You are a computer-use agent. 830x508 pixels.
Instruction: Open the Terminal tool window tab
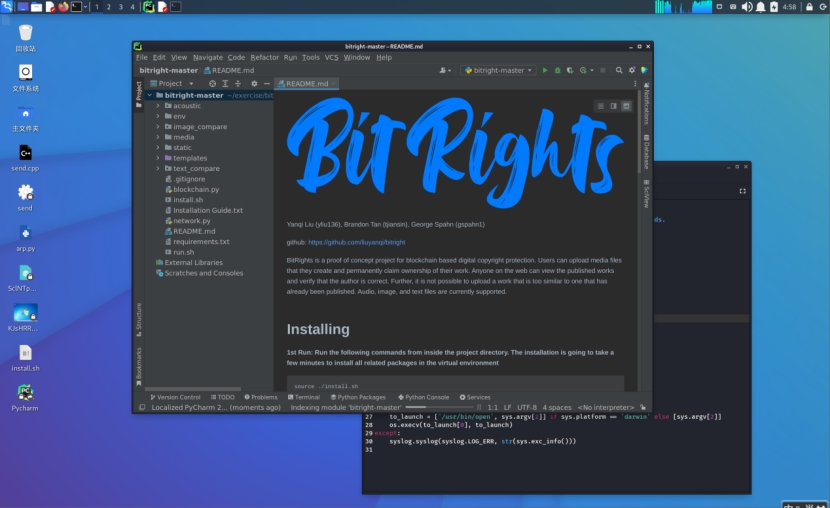point(303,397)
